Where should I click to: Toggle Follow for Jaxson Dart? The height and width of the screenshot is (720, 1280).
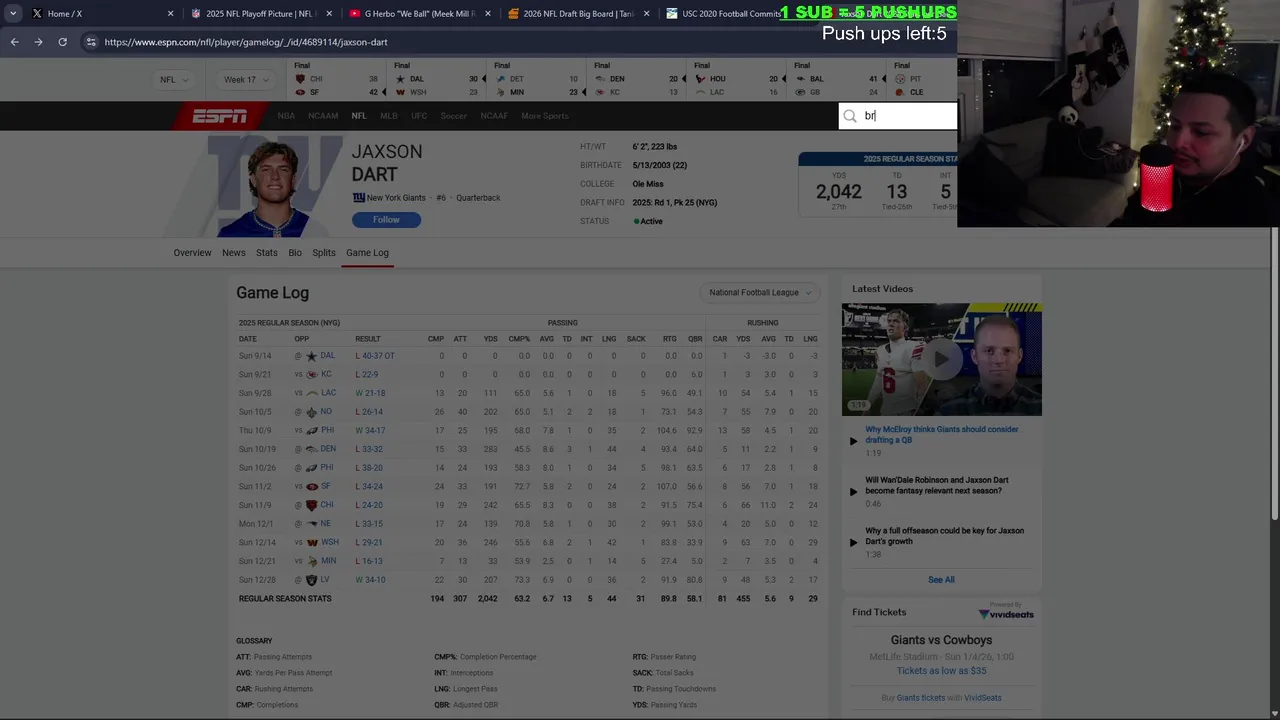[x=386, y=220]
